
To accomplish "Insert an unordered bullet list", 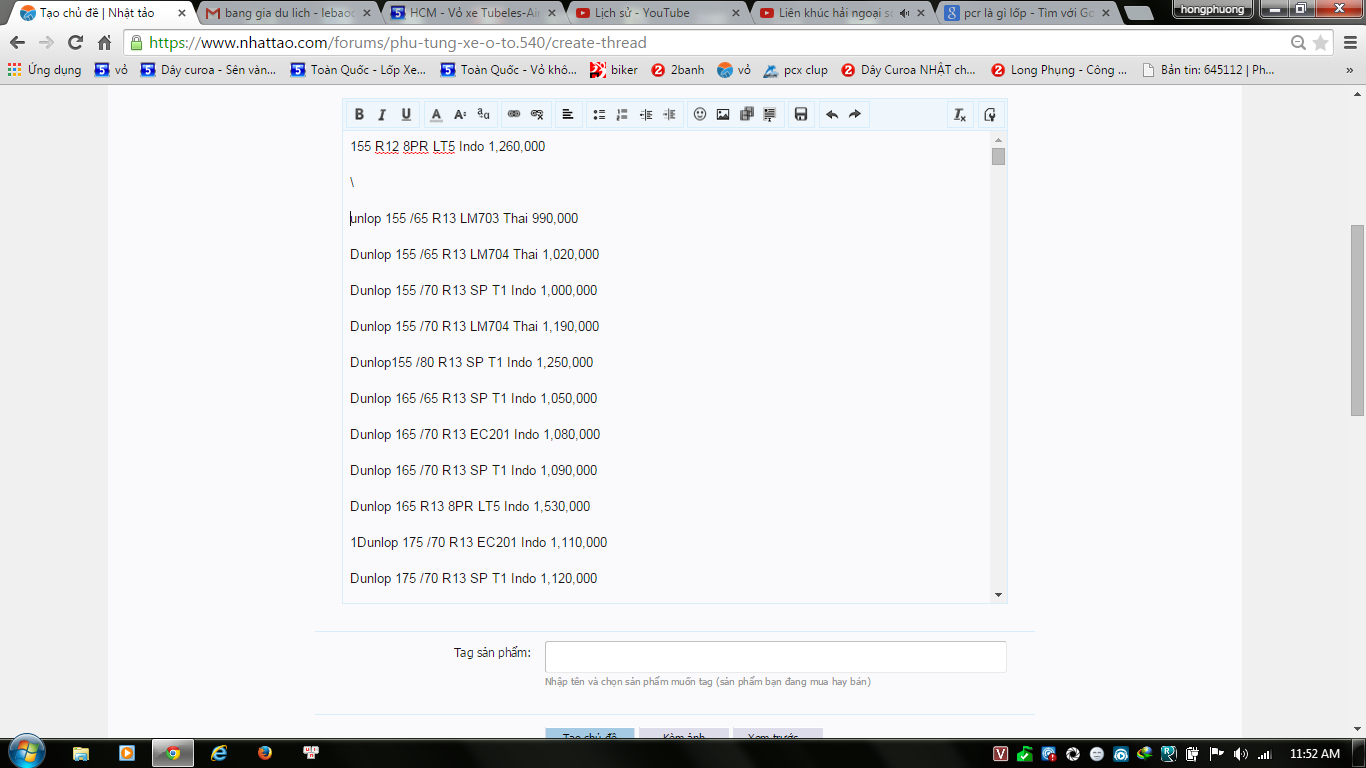I will [x=598, y=115].
